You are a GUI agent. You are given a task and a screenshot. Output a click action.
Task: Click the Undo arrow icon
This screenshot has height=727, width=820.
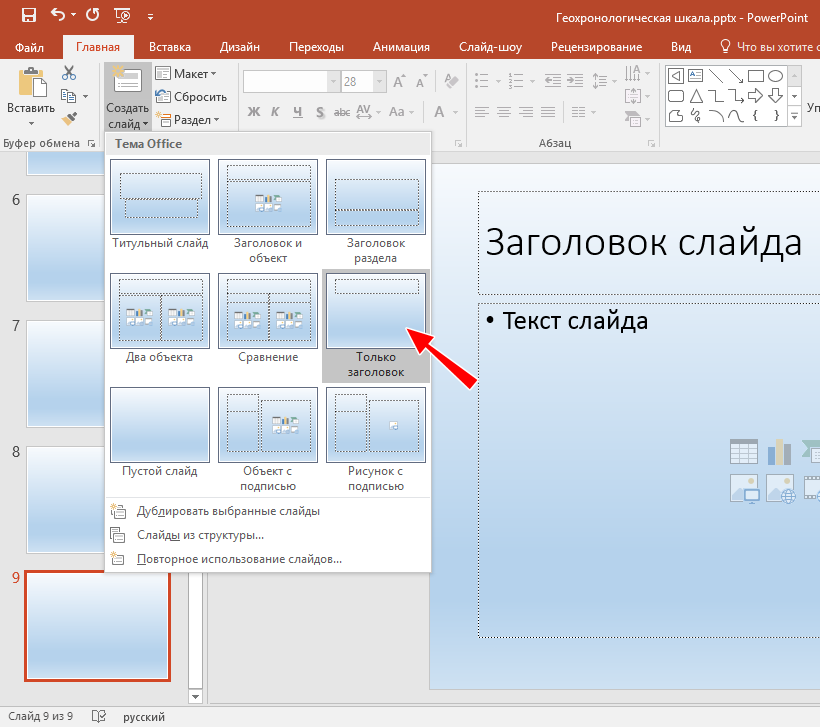coord(59,16)
